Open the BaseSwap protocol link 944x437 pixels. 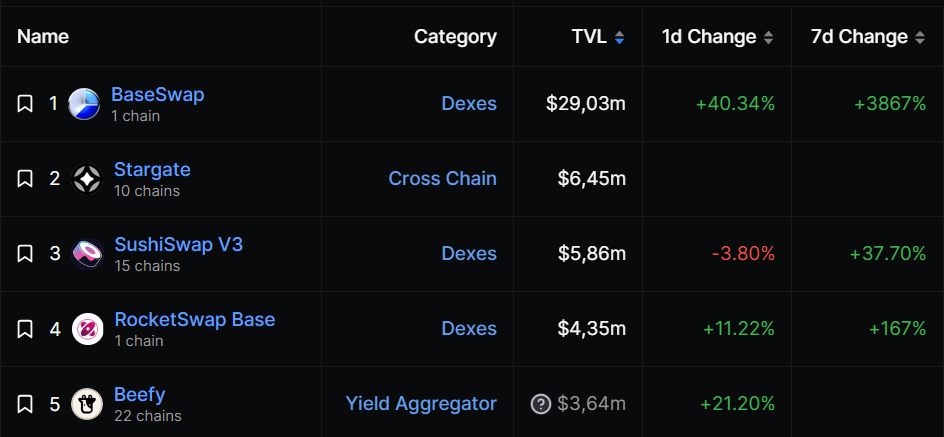[x=158, y=95]
